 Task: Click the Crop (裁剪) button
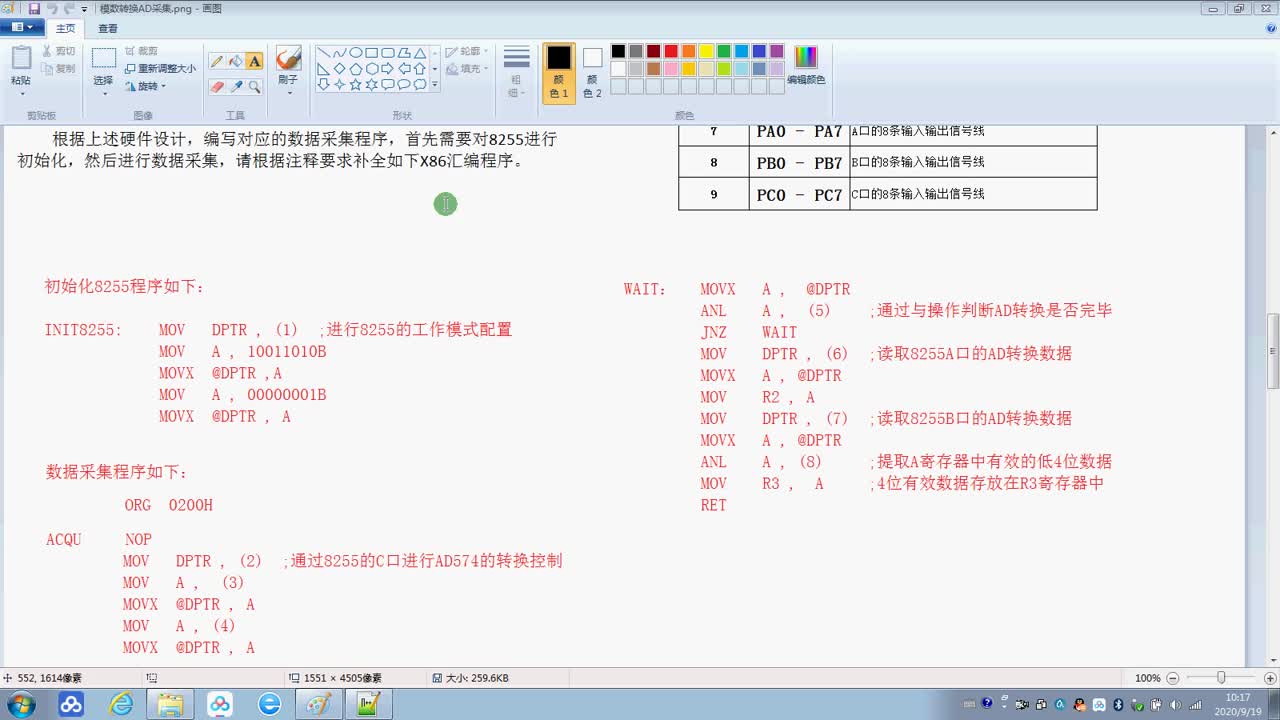141,51
